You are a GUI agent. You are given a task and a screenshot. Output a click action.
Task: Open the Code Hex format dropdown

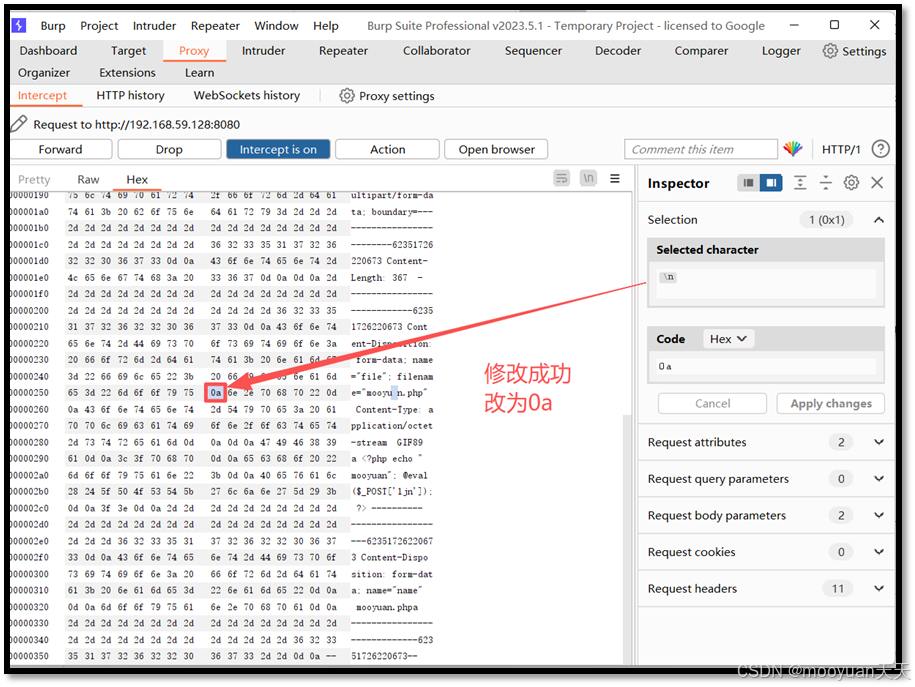point(728,339)
